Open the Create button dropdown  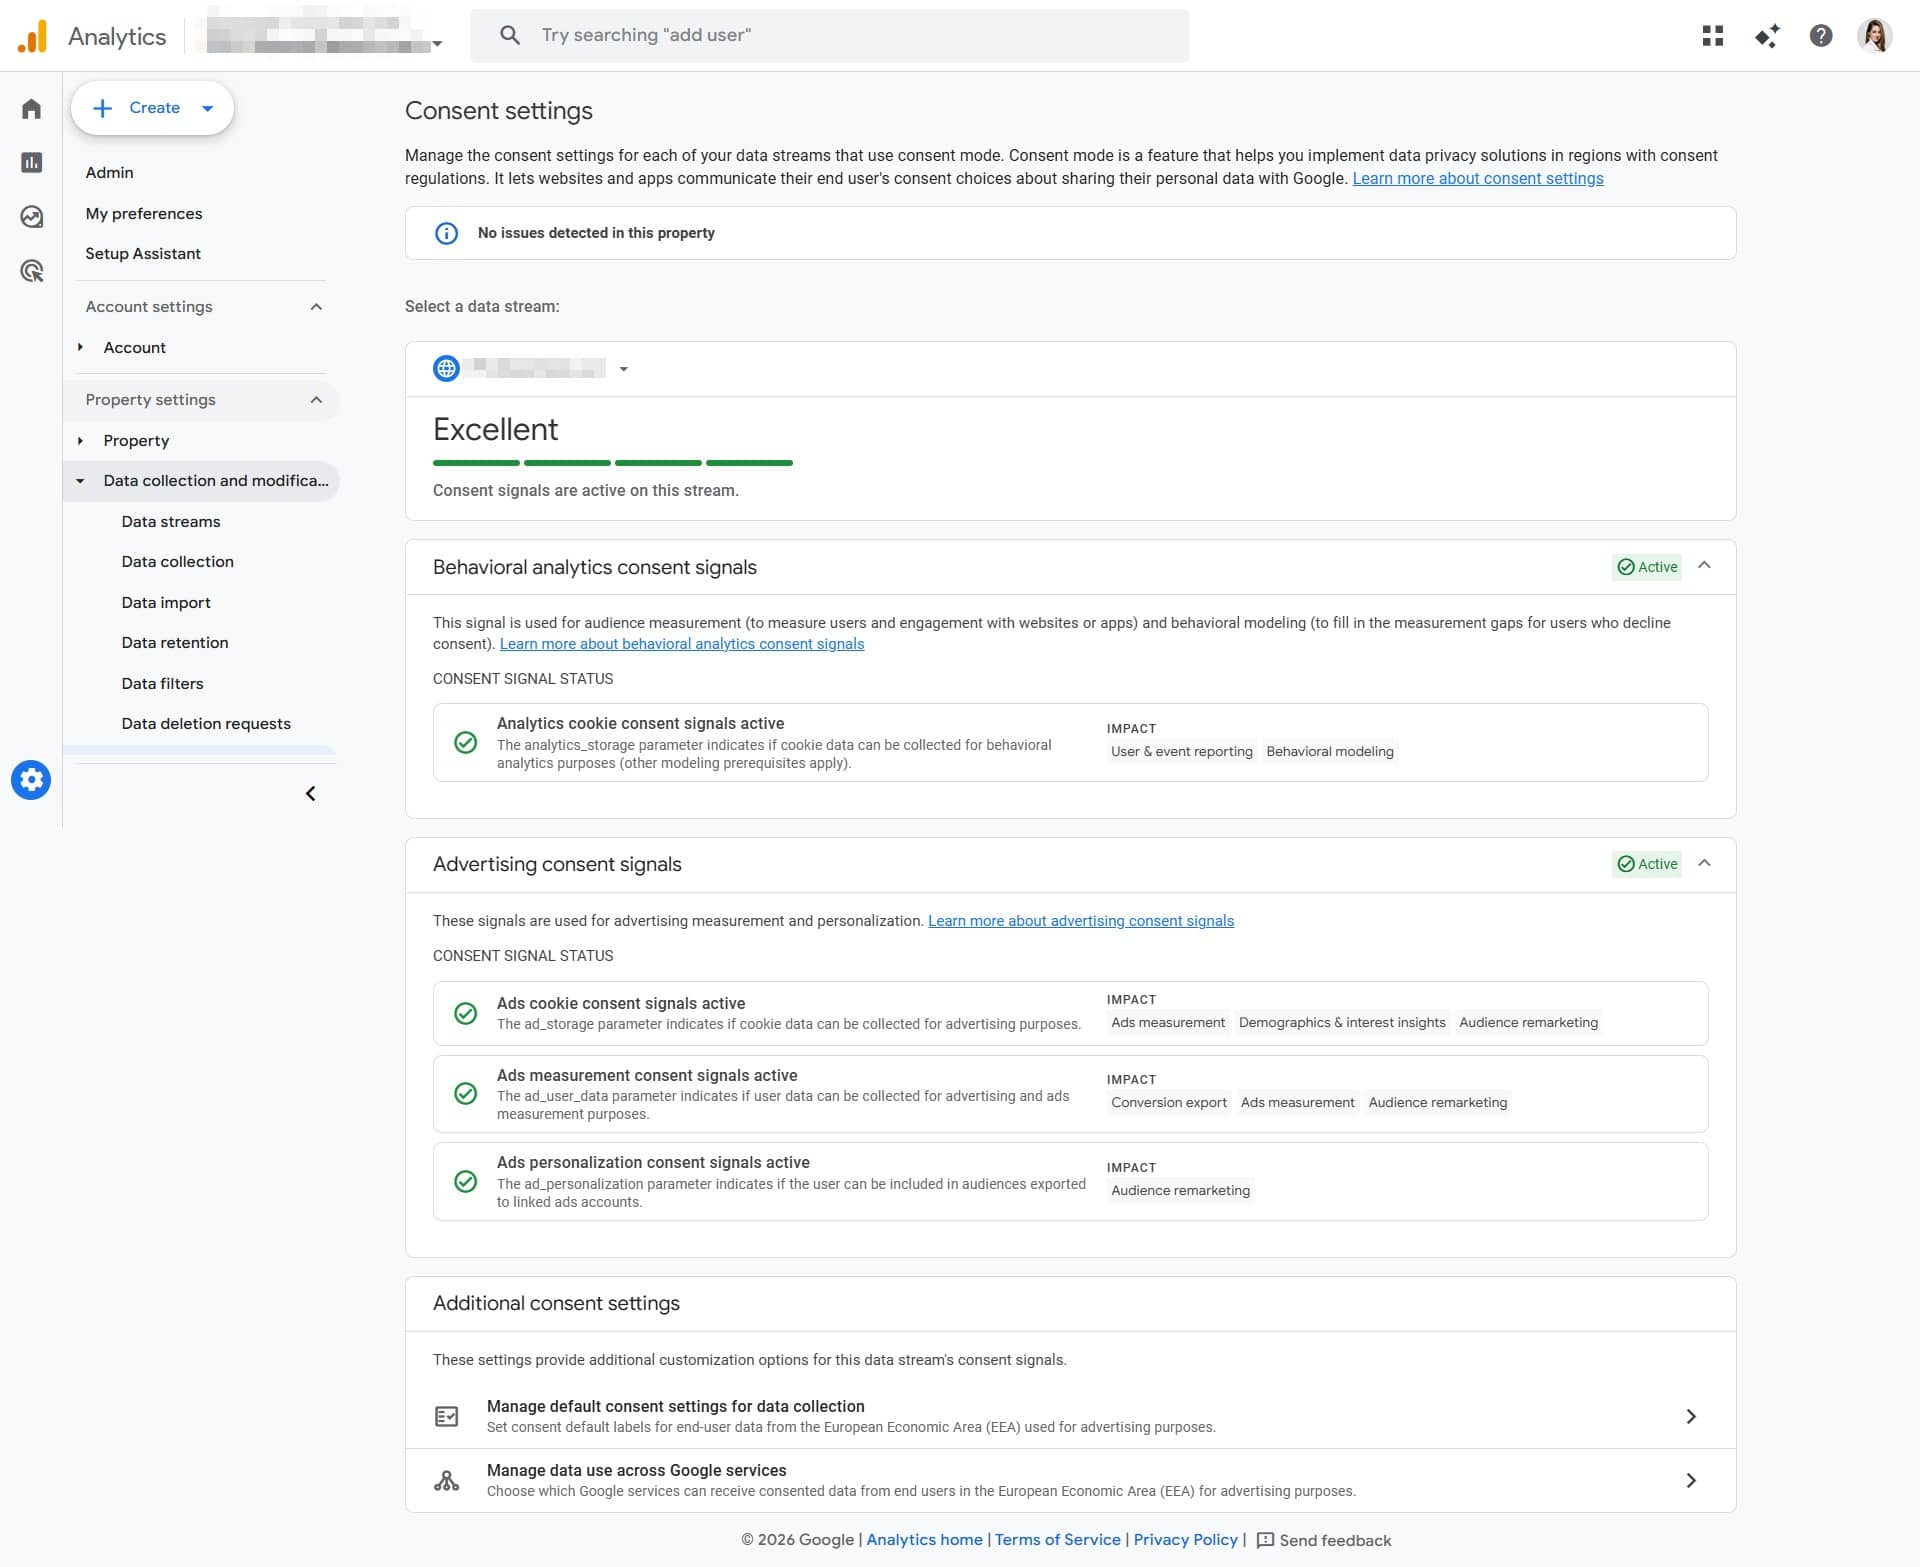coord(208,108)
